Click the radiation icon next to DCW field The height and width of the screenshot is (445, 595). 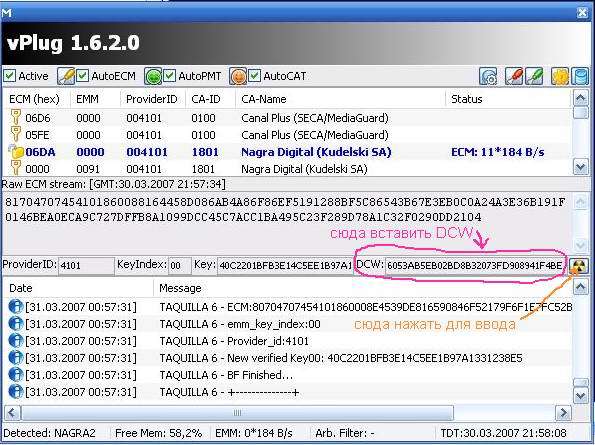(x=579, y=266)
